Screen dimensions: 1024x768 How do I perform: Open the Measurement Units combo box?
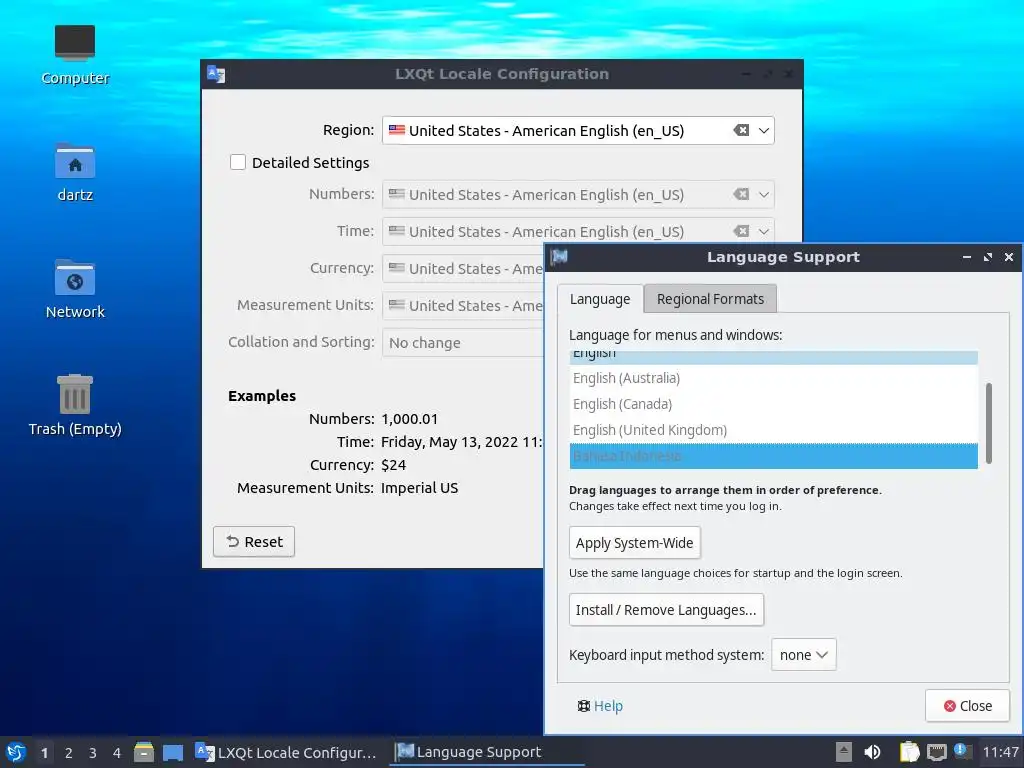463,306
